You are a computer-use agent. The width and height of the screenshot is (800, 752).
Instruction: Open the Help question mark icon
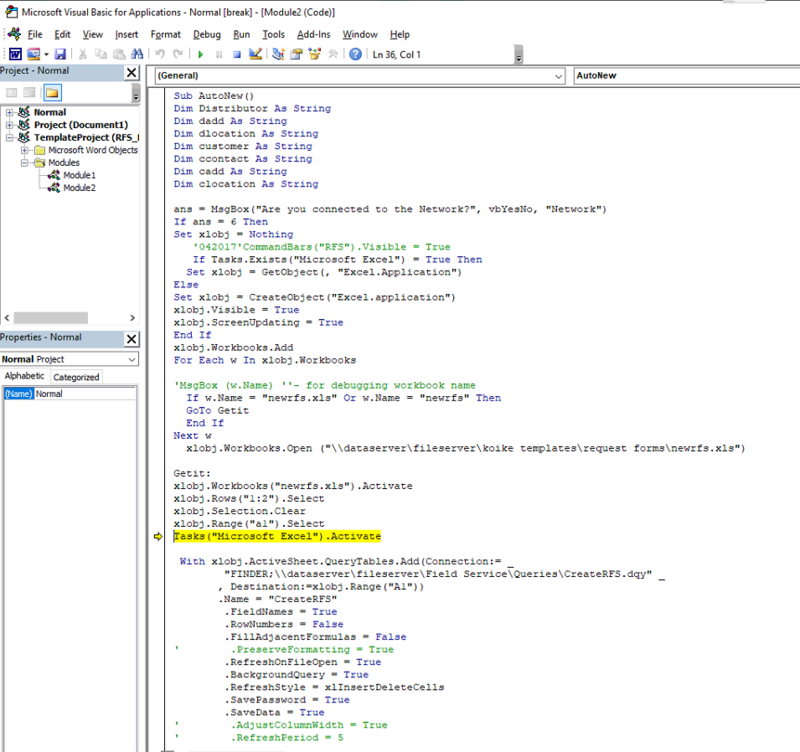[x=355, y=54]
